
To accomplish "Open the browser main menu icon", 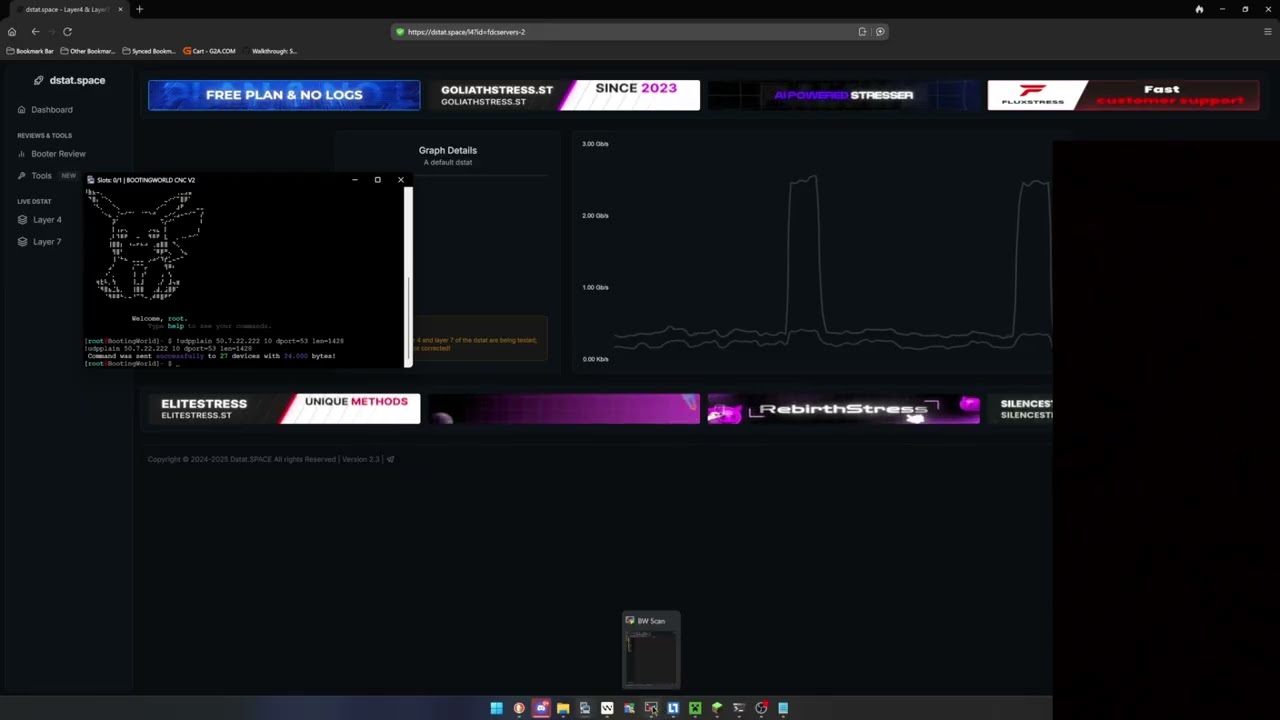I will (1267, 32).
